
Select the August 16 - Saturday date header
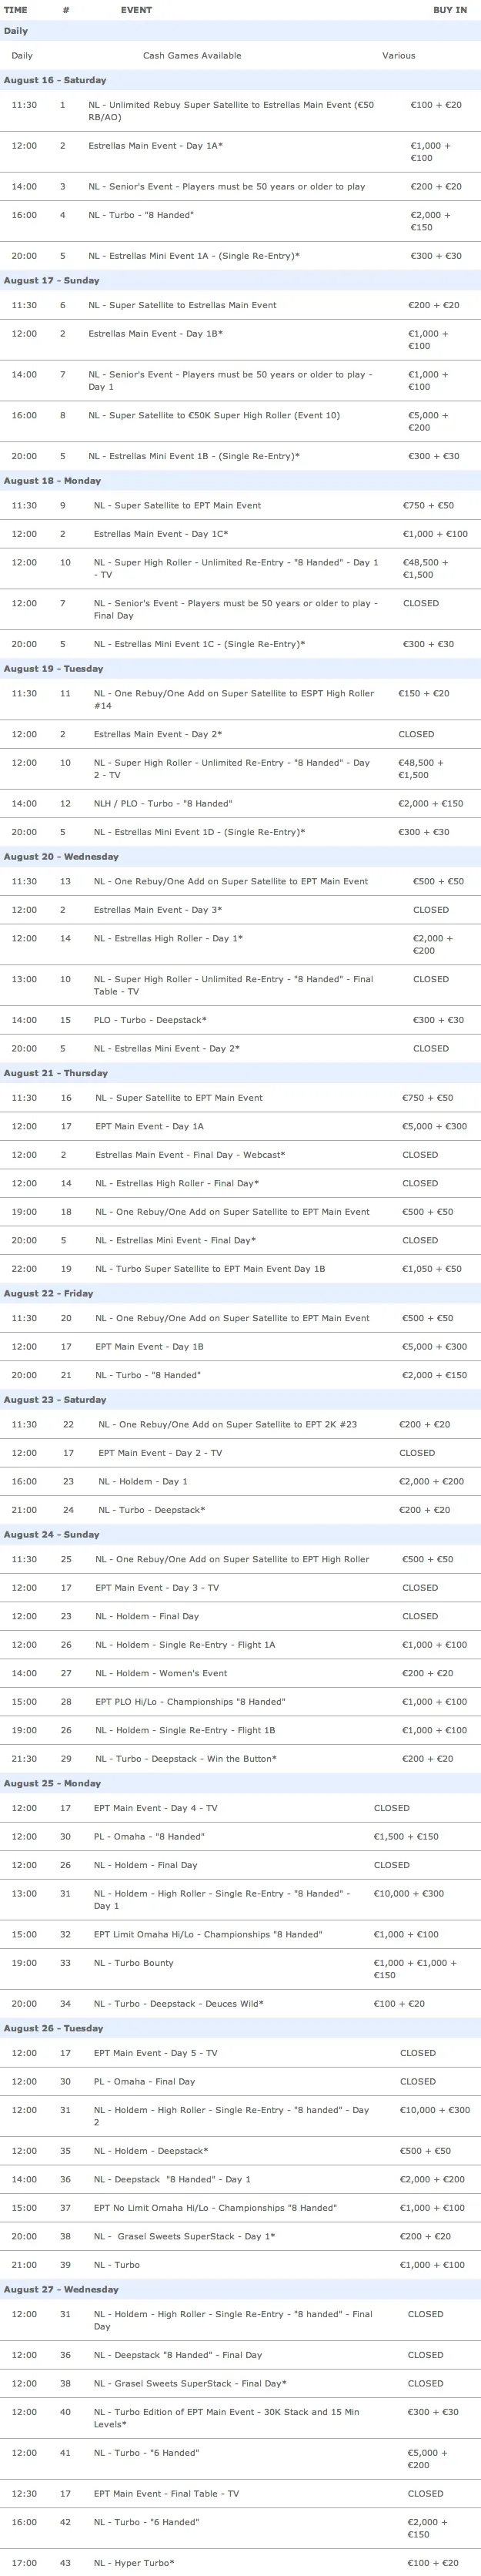pos(55,80)
